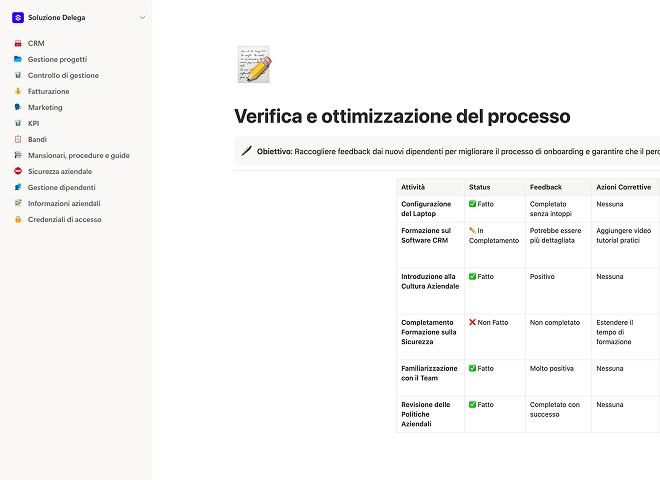Click the memo page icon above the title
This screenshot has width=660, height=480.
(254, 64)
